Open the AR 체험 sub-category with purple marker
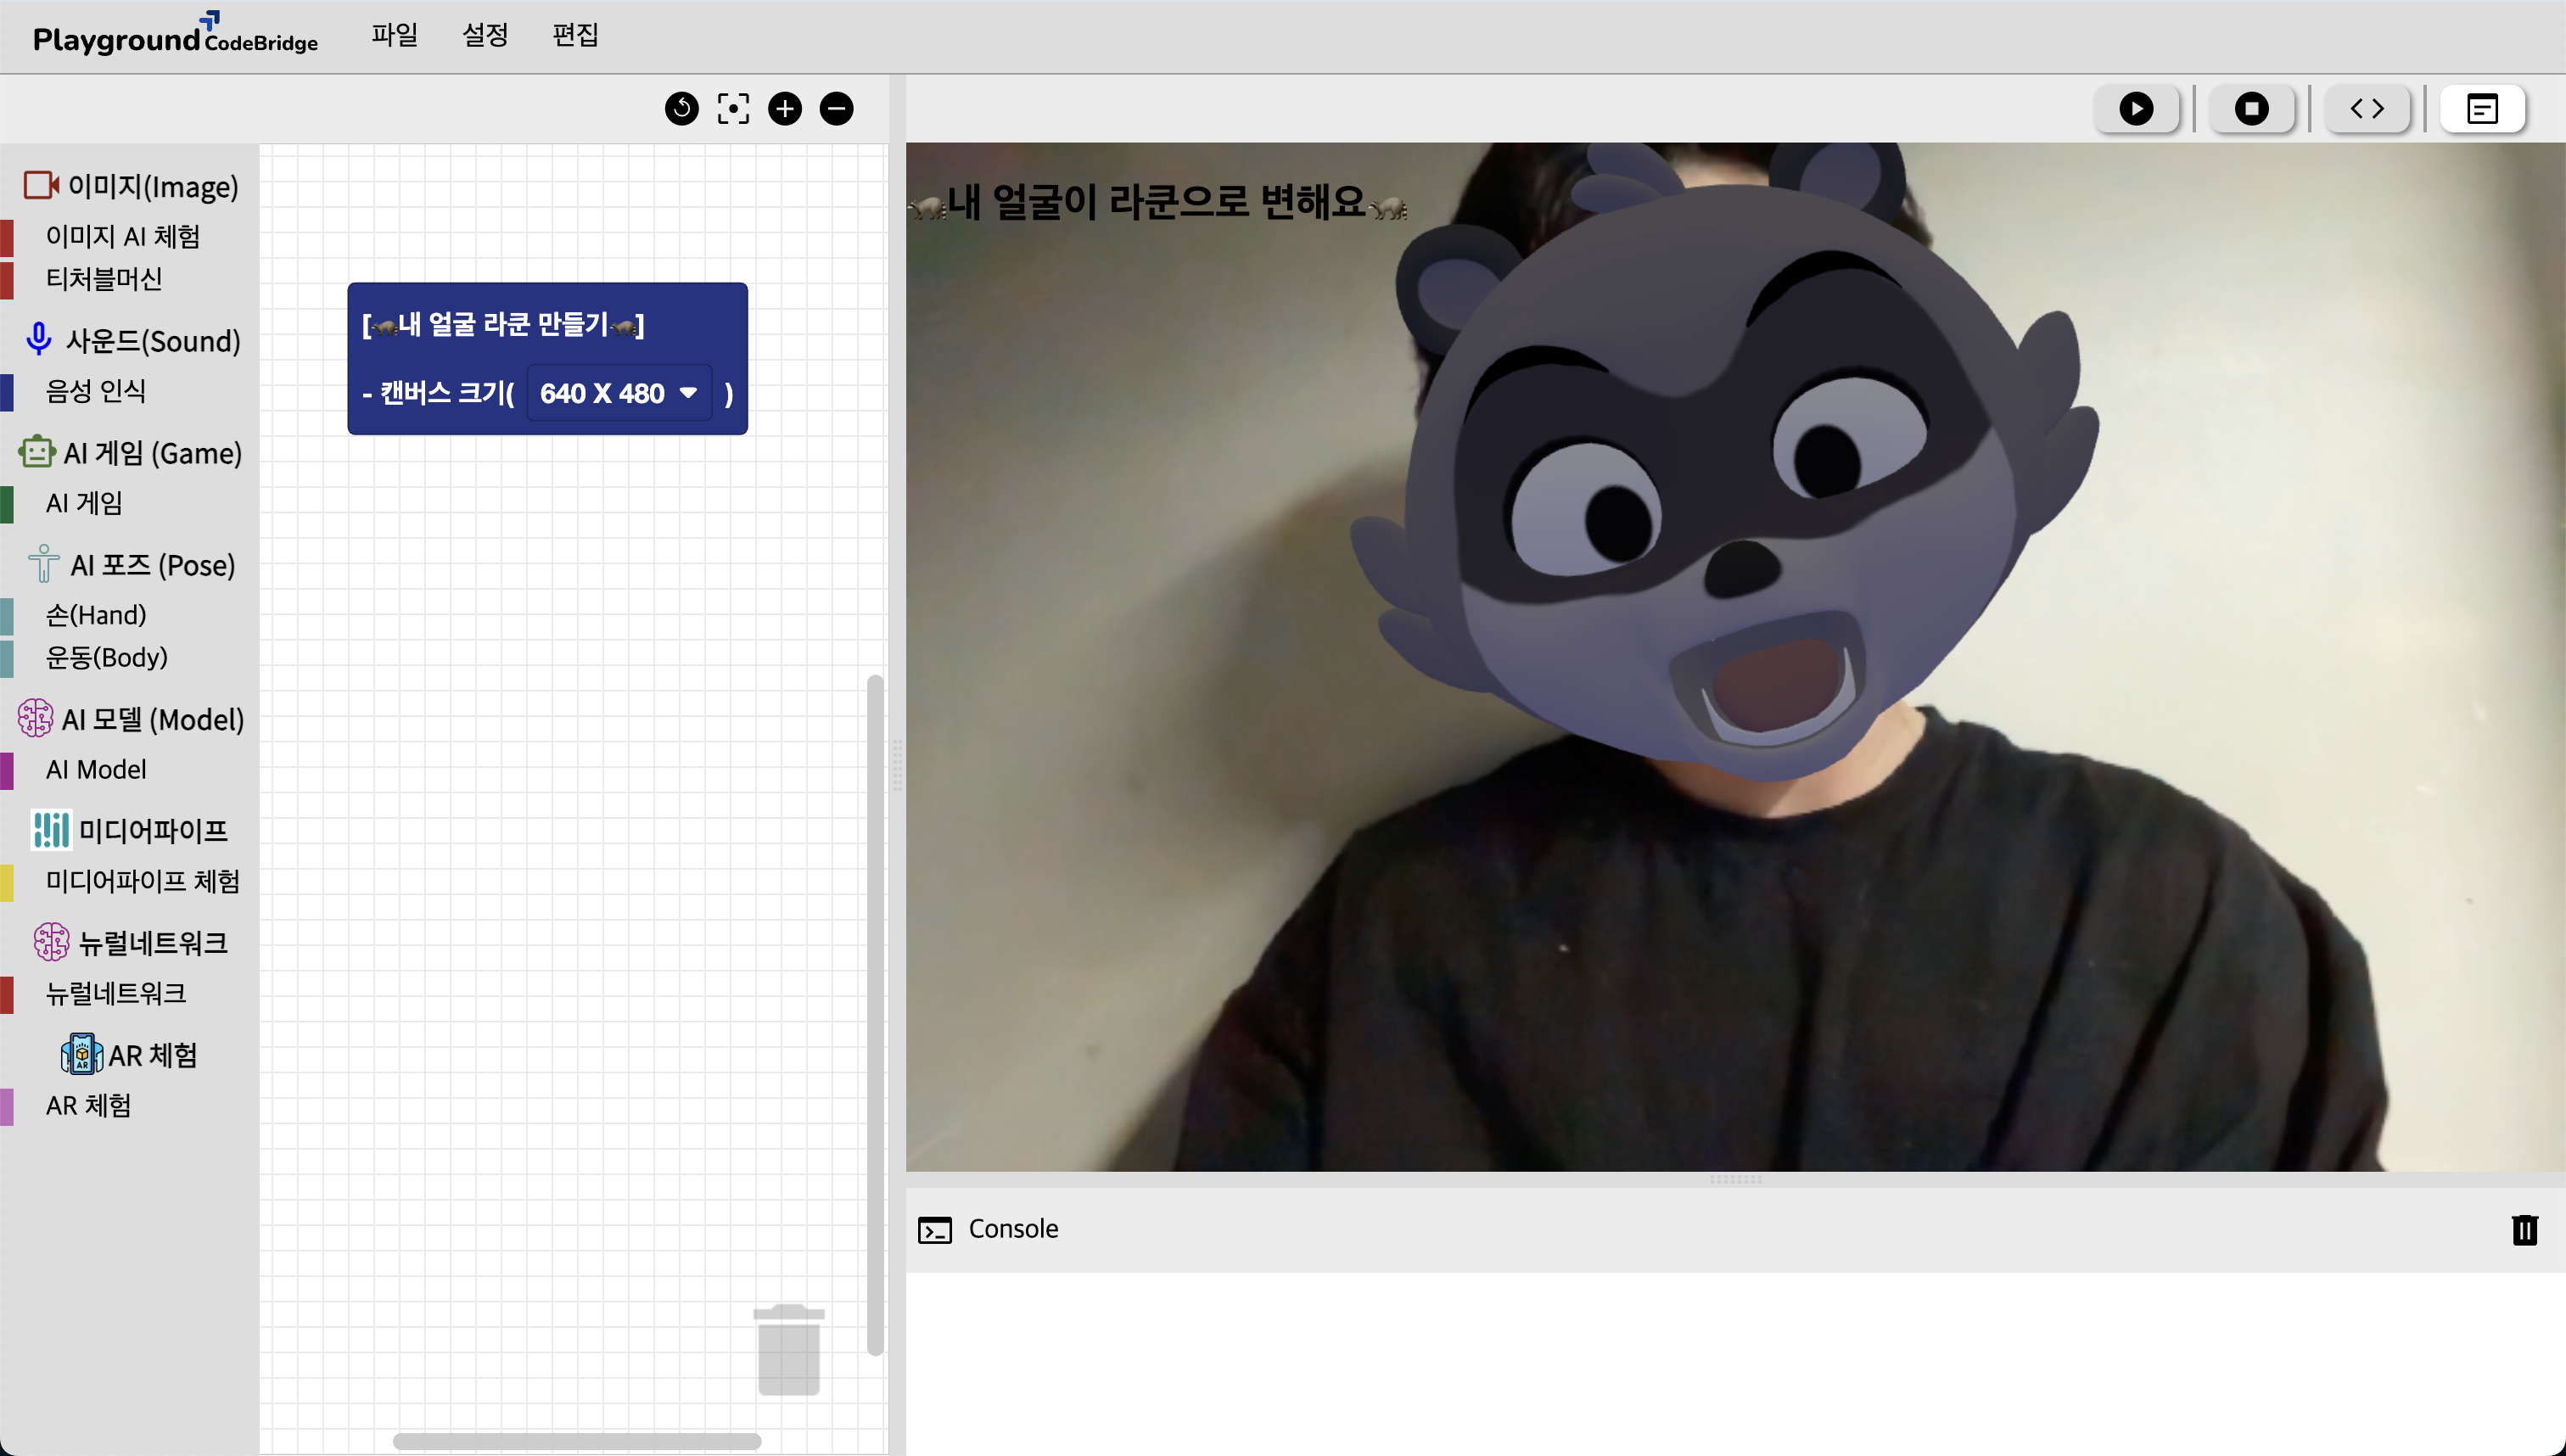This screenshot has width=2566, height=1456. coord(89,1105)
